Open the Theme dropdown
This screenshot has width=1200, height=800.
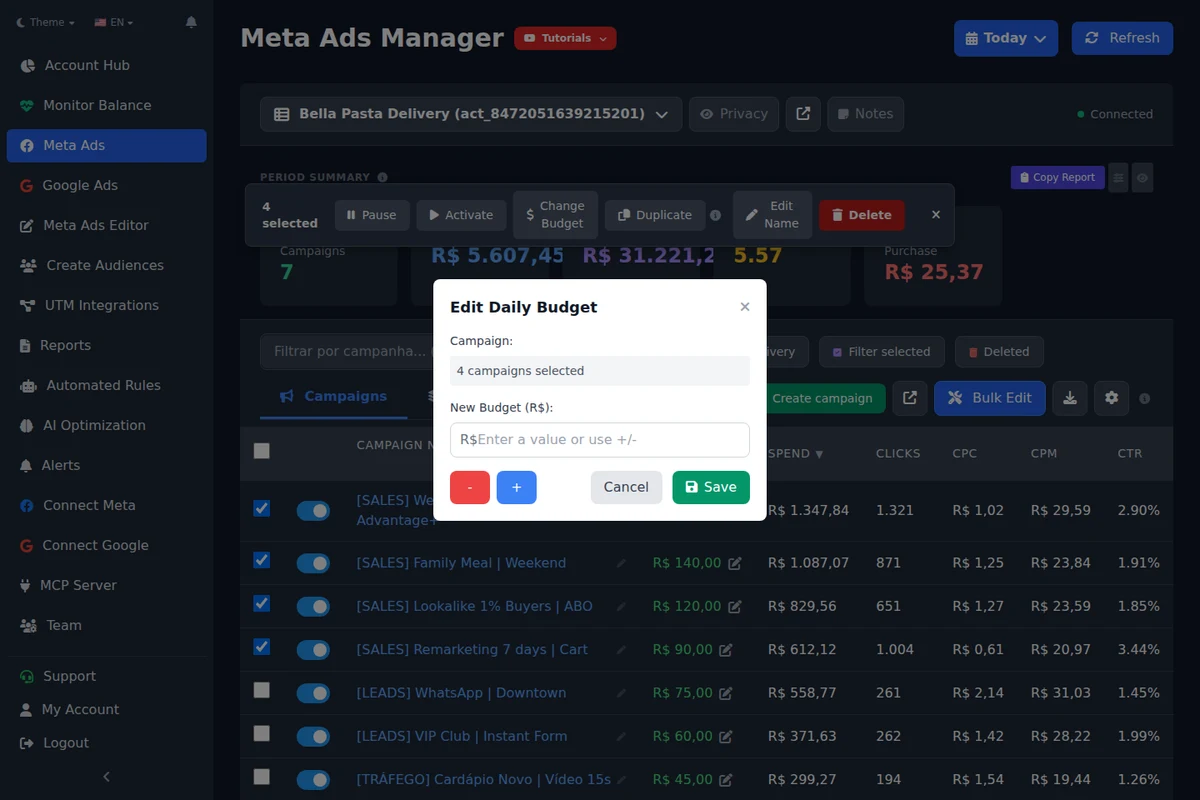click(x=47, y=22)
